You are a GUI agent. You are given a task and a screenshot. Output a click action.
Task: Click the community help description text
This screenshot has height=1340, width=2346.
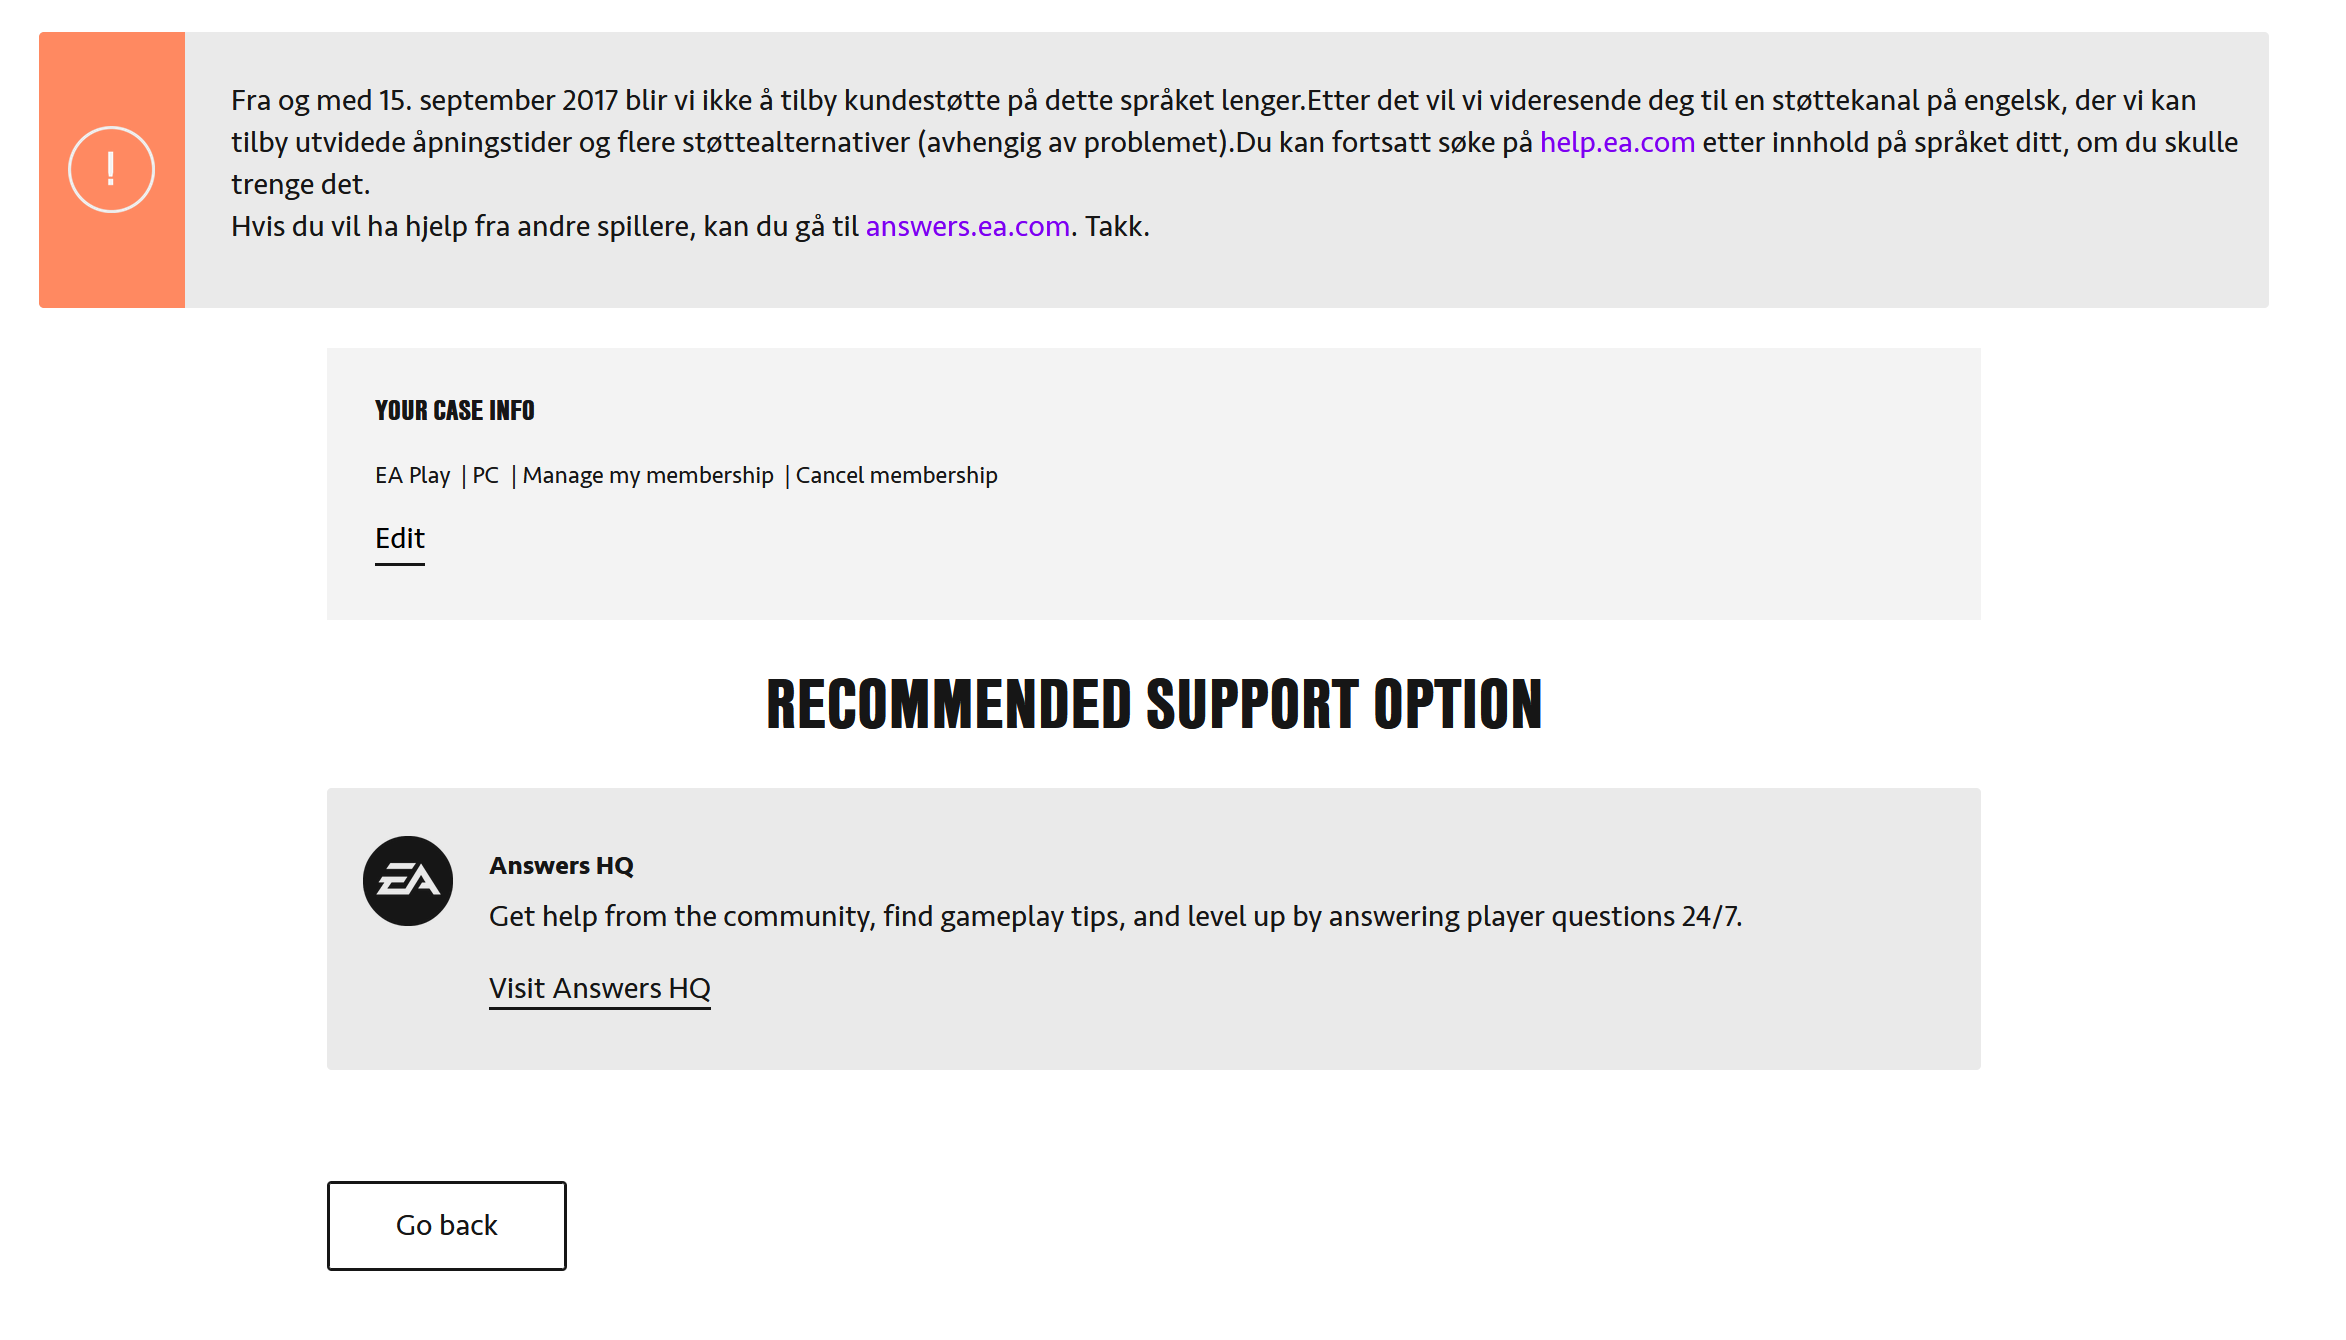pos(1115,916)
